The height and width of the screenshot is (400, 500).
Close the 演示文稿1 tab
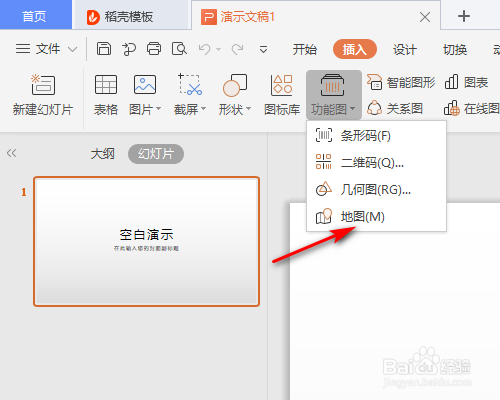pyautogui.click(x=425, y=17)
